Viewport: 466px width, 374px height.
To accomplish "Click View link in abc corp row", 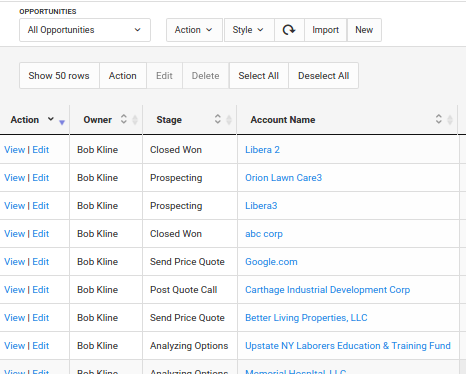I will tap(15, 234).
